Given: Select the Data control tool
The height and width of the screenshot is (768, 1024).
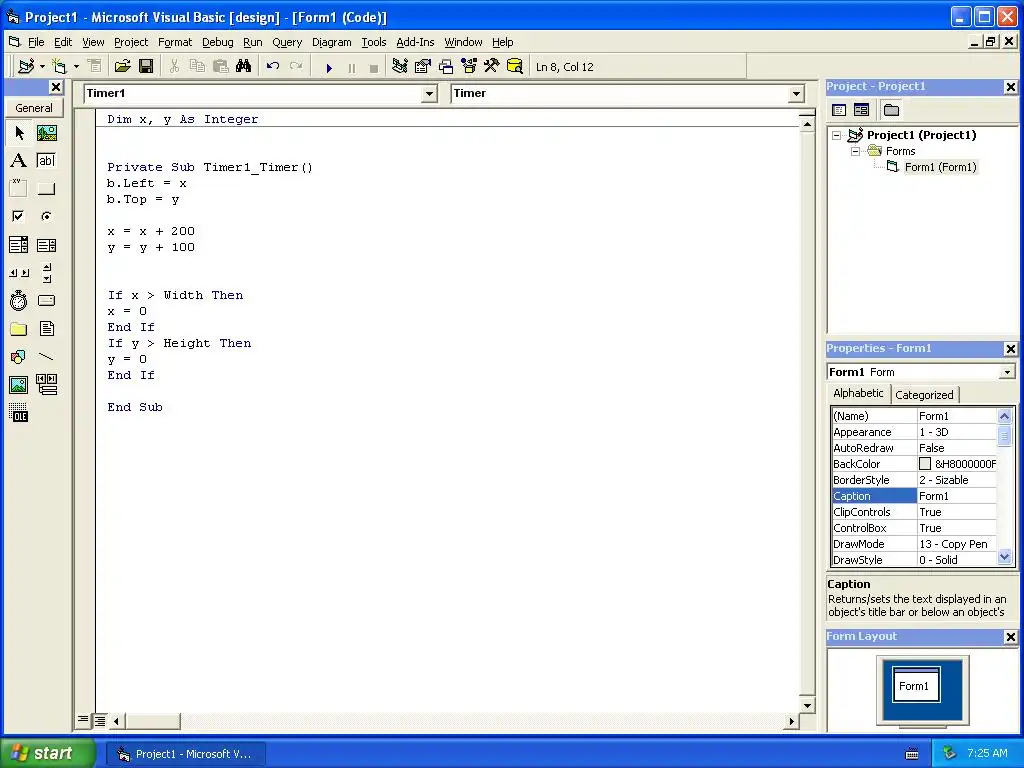Looking at the screenshot, I should tap(46, 385).
